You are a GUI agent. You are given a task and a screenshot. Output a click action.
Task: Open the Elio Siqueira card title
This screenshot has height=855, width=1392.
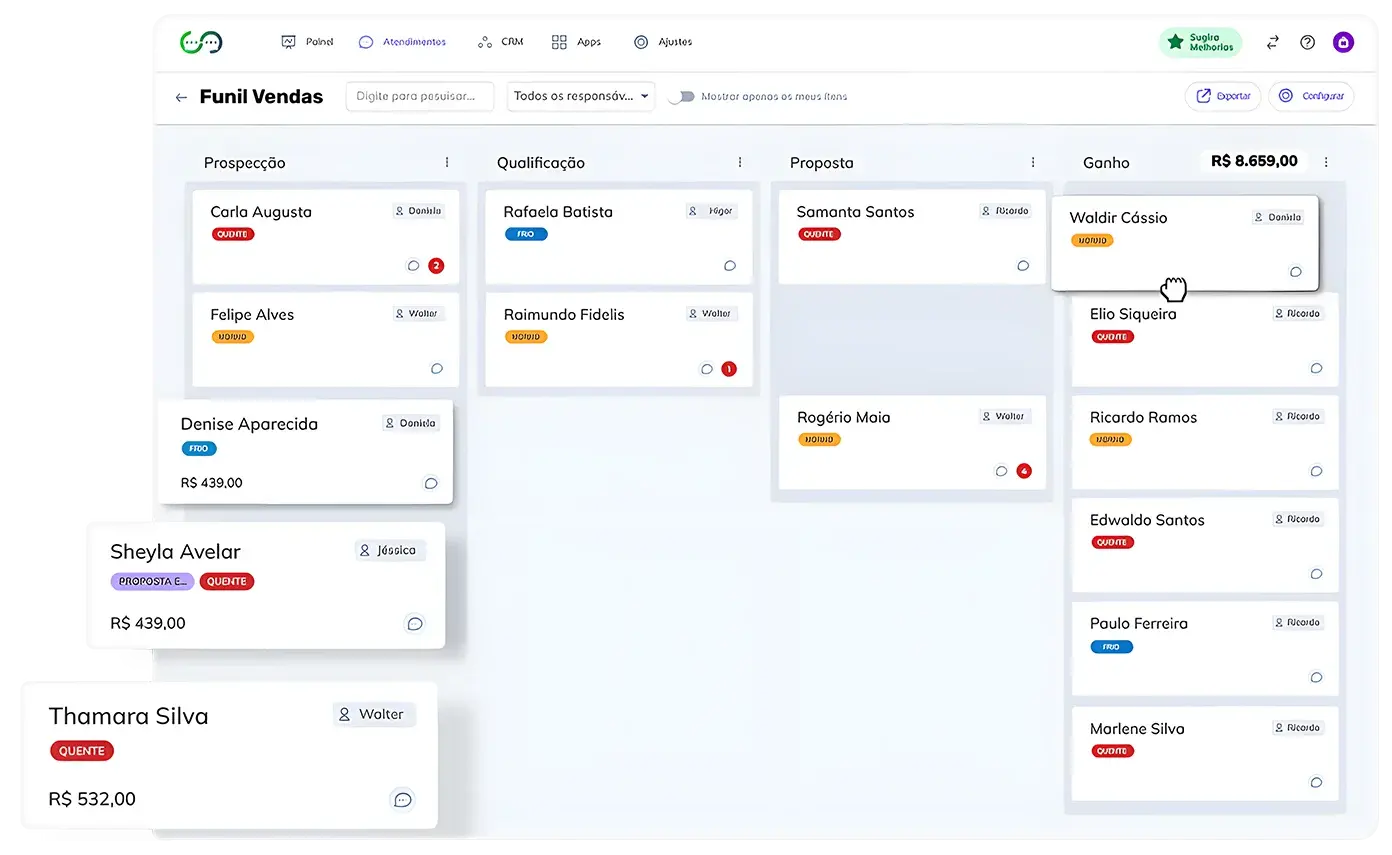[x=1133, y=314]
